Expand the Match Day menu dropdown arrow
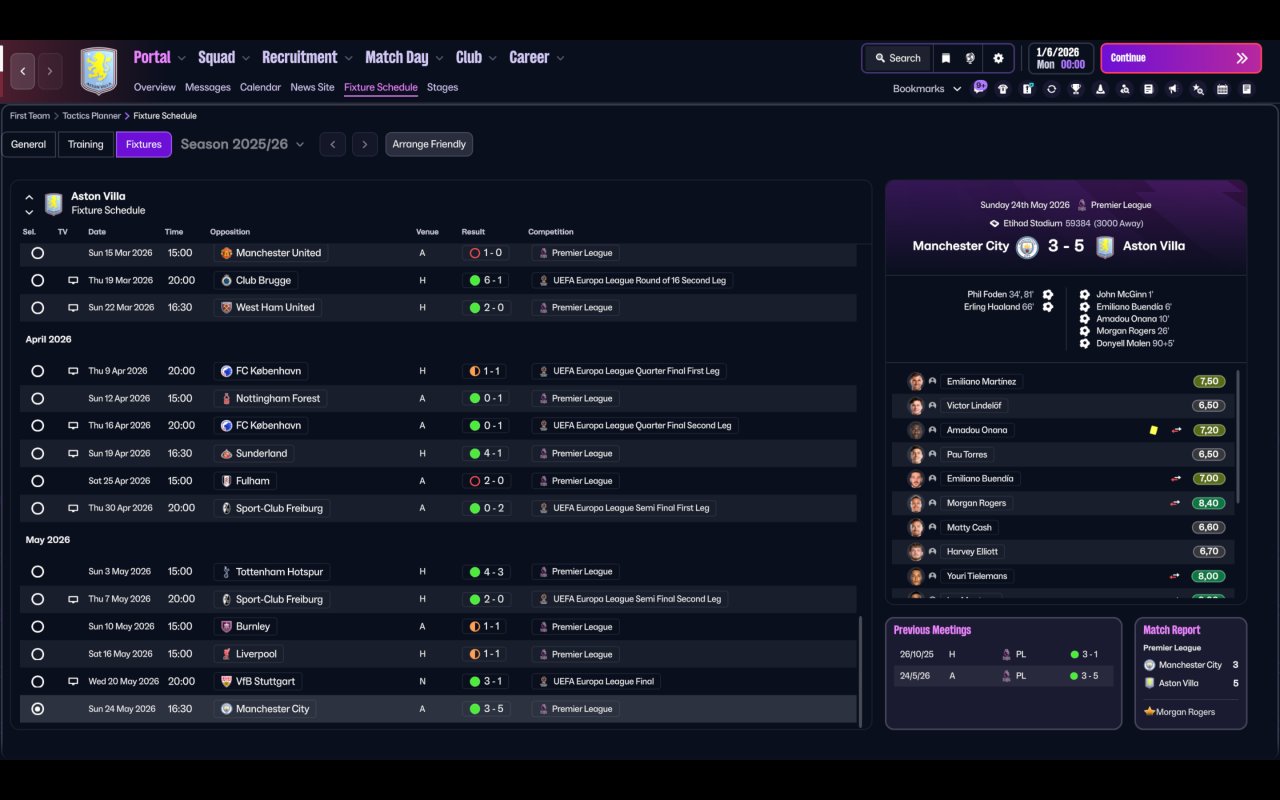Image resolution: width=1280 pixels, height=800 pixels. click(x=439, y=59)
